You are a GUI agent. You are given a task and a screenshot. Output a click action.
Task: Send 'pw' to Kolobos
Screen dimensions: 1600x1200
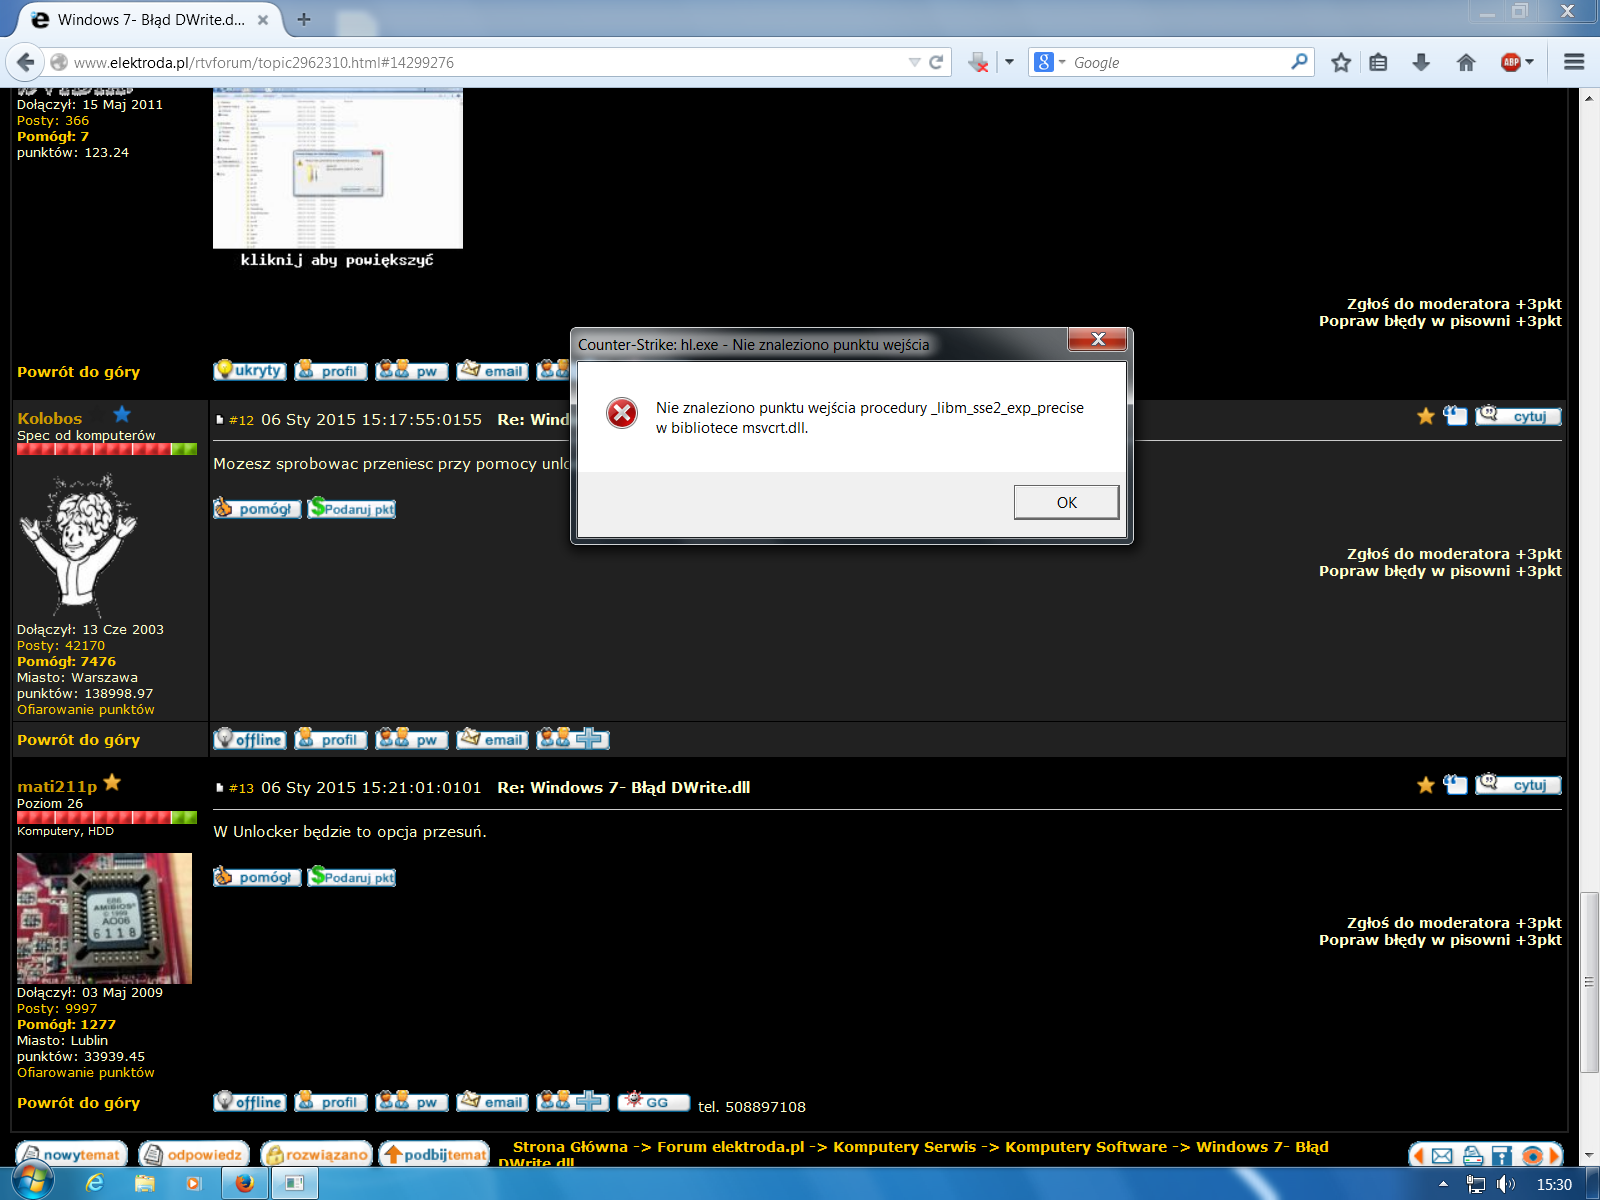tap(412, 739)
